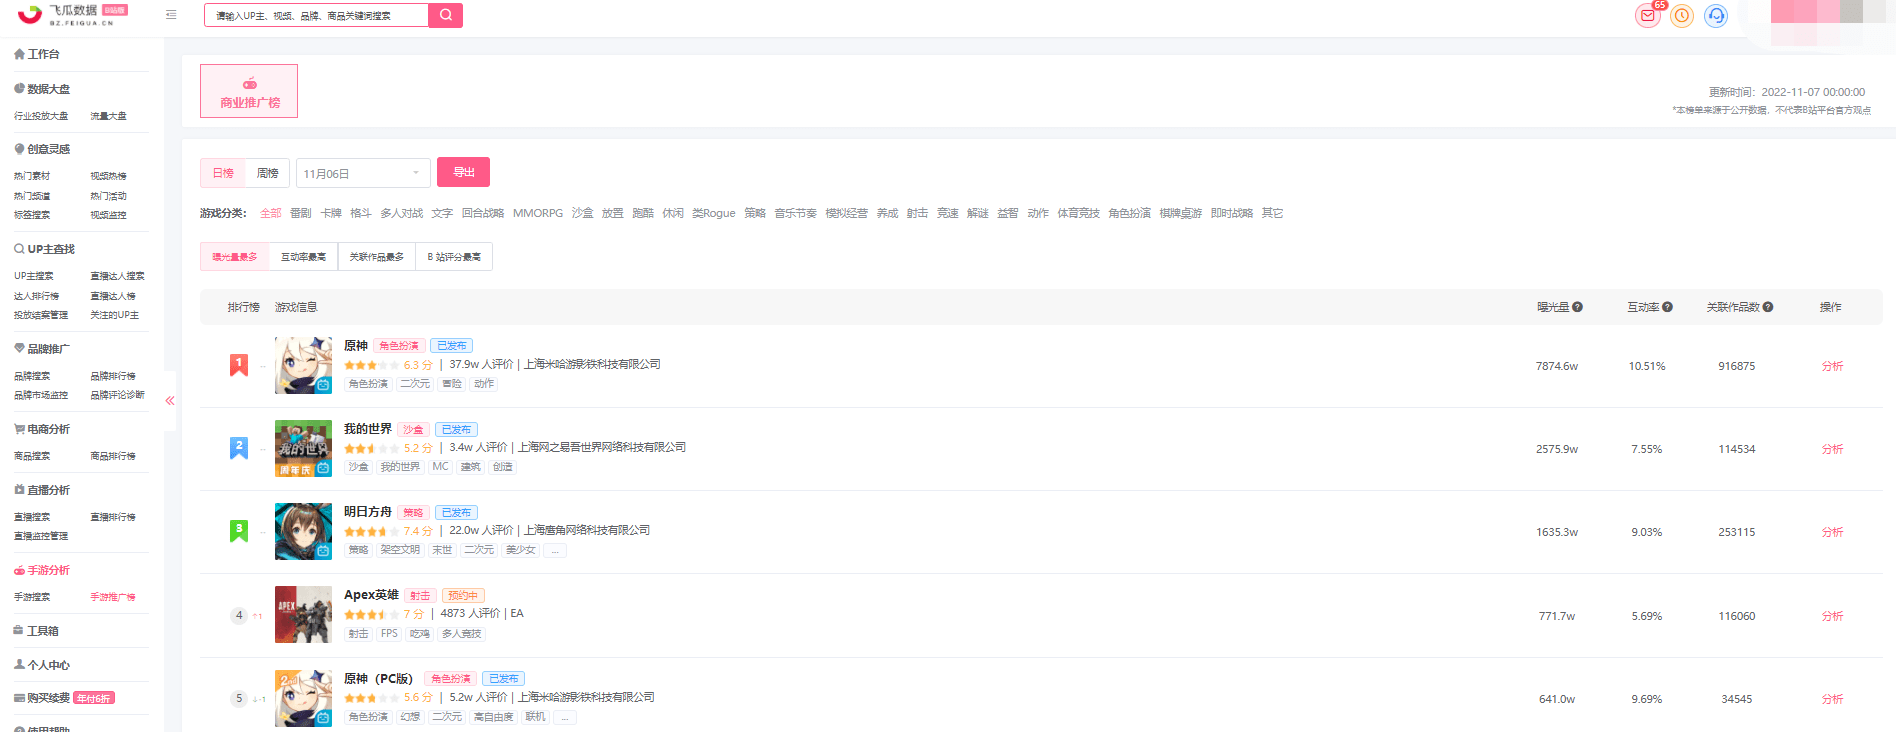Image resolution: width=1896 pixels, height=732 pixels.
Task: Switch to 周榜 weekly ranking
Action: pos(267,173)
